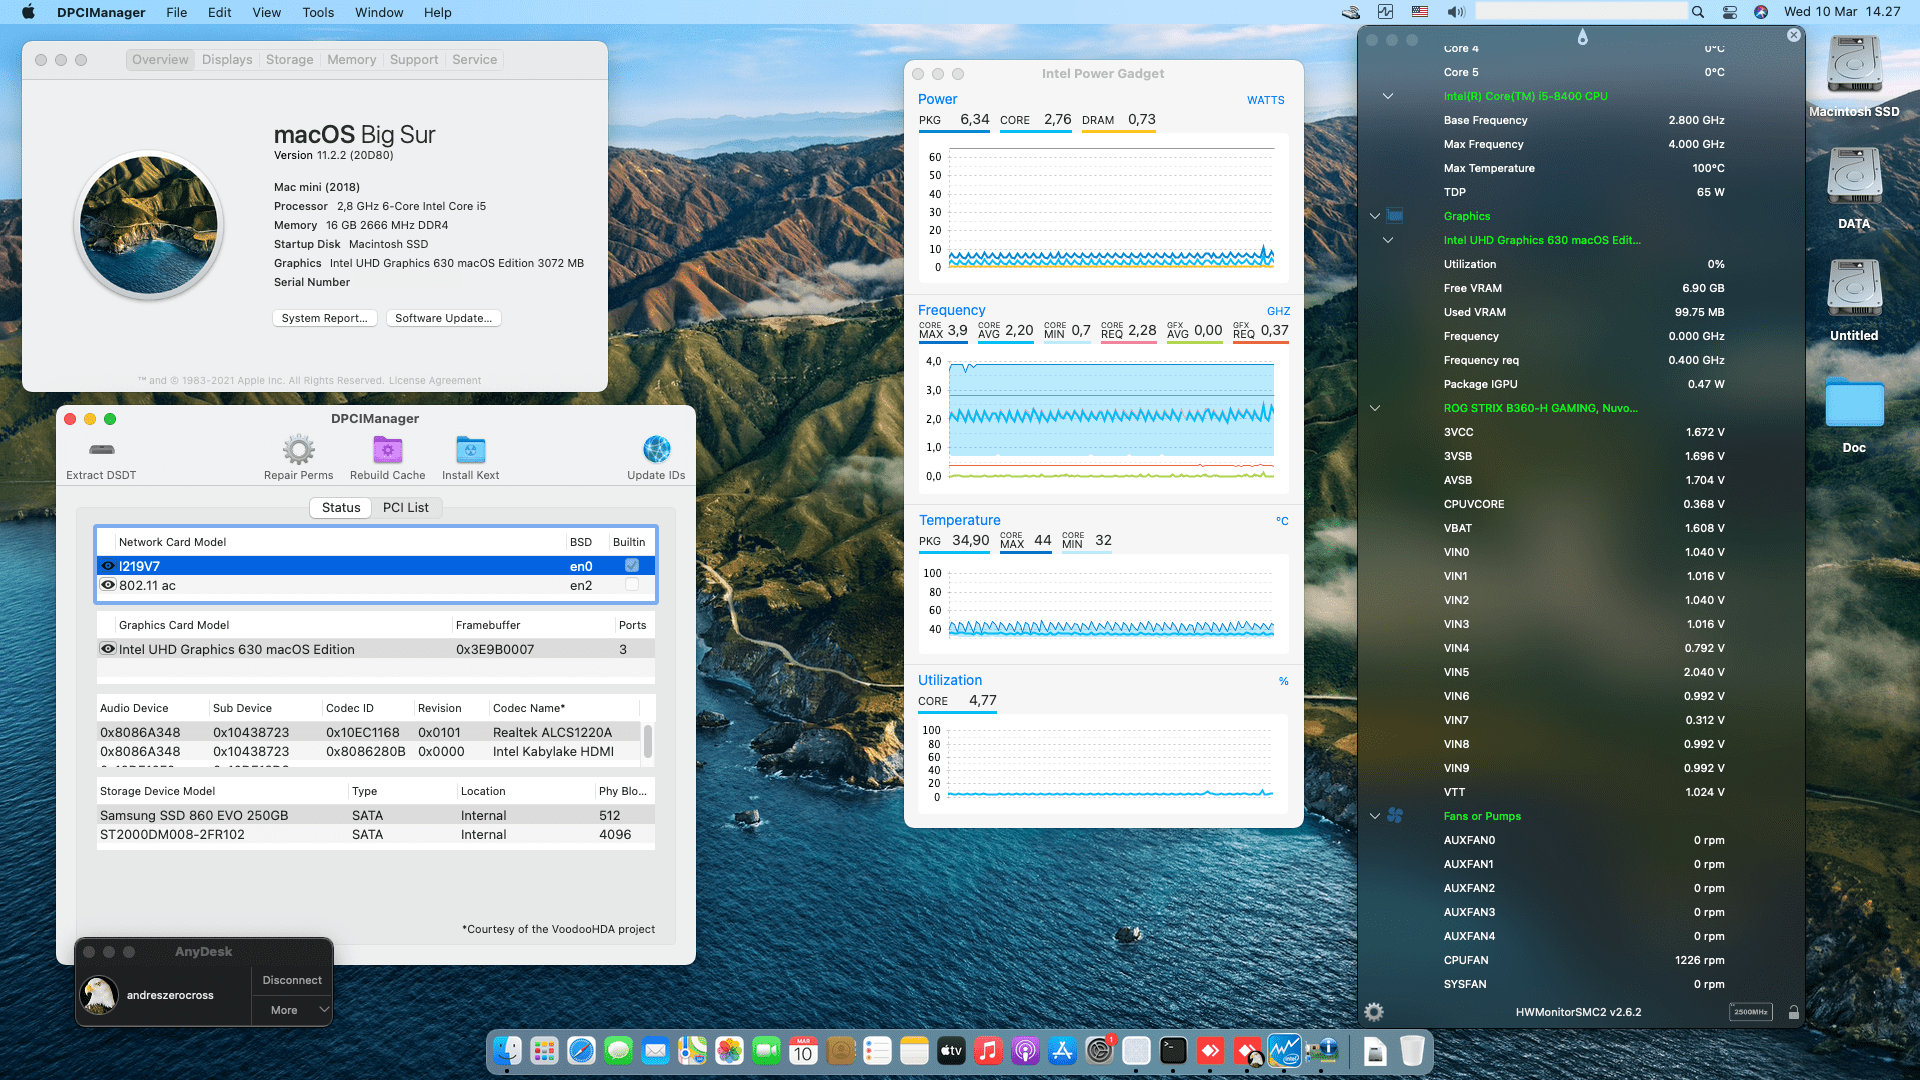Open Finder from the Dock
The image size is (1920, 1080).
pos(508,1051)
